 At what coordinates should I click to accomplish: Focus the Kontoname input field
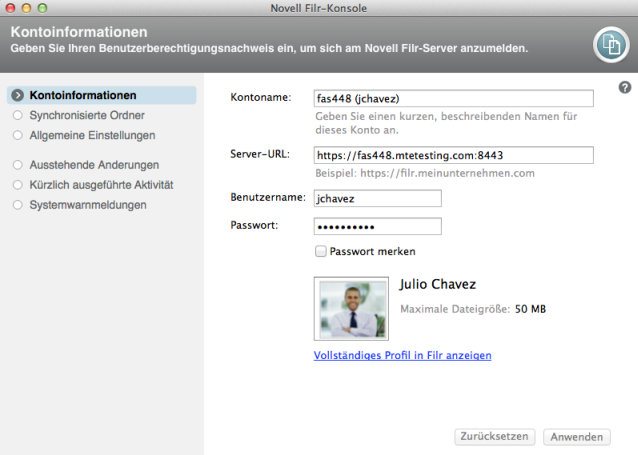click(x=453, y=98)
